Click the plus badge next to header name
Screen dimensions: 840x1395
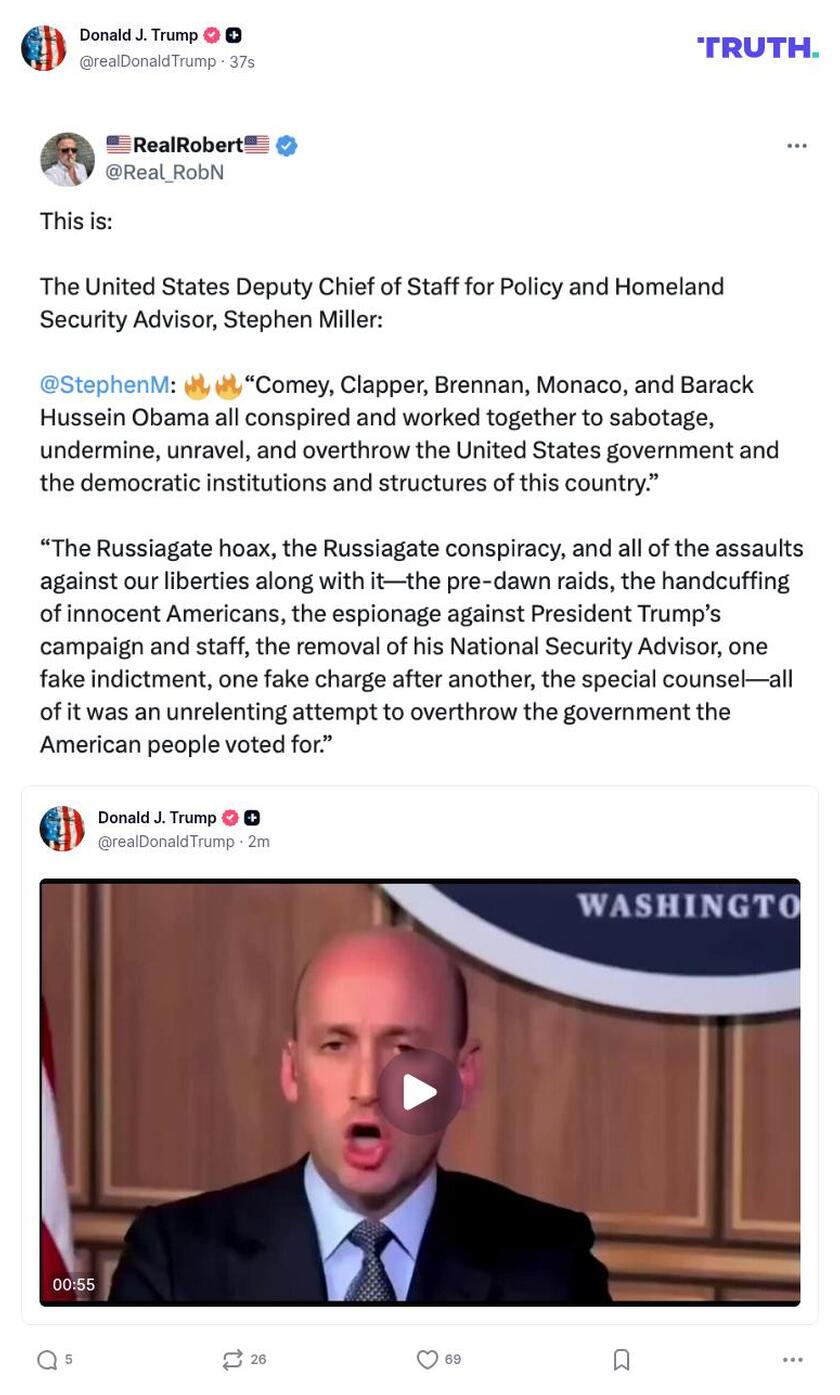234,35
